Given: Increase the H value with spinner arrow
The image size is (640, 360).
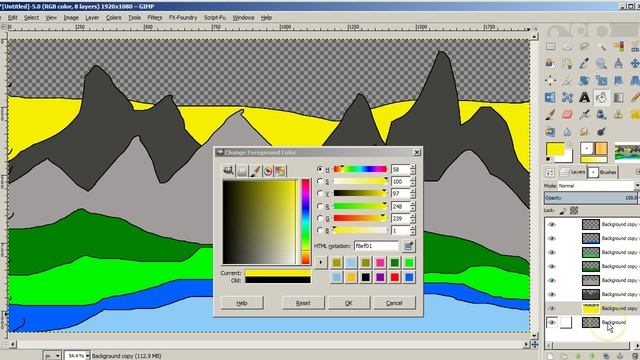Looking at the screenshot, I should pyautogui.click(x=413, y=167).
